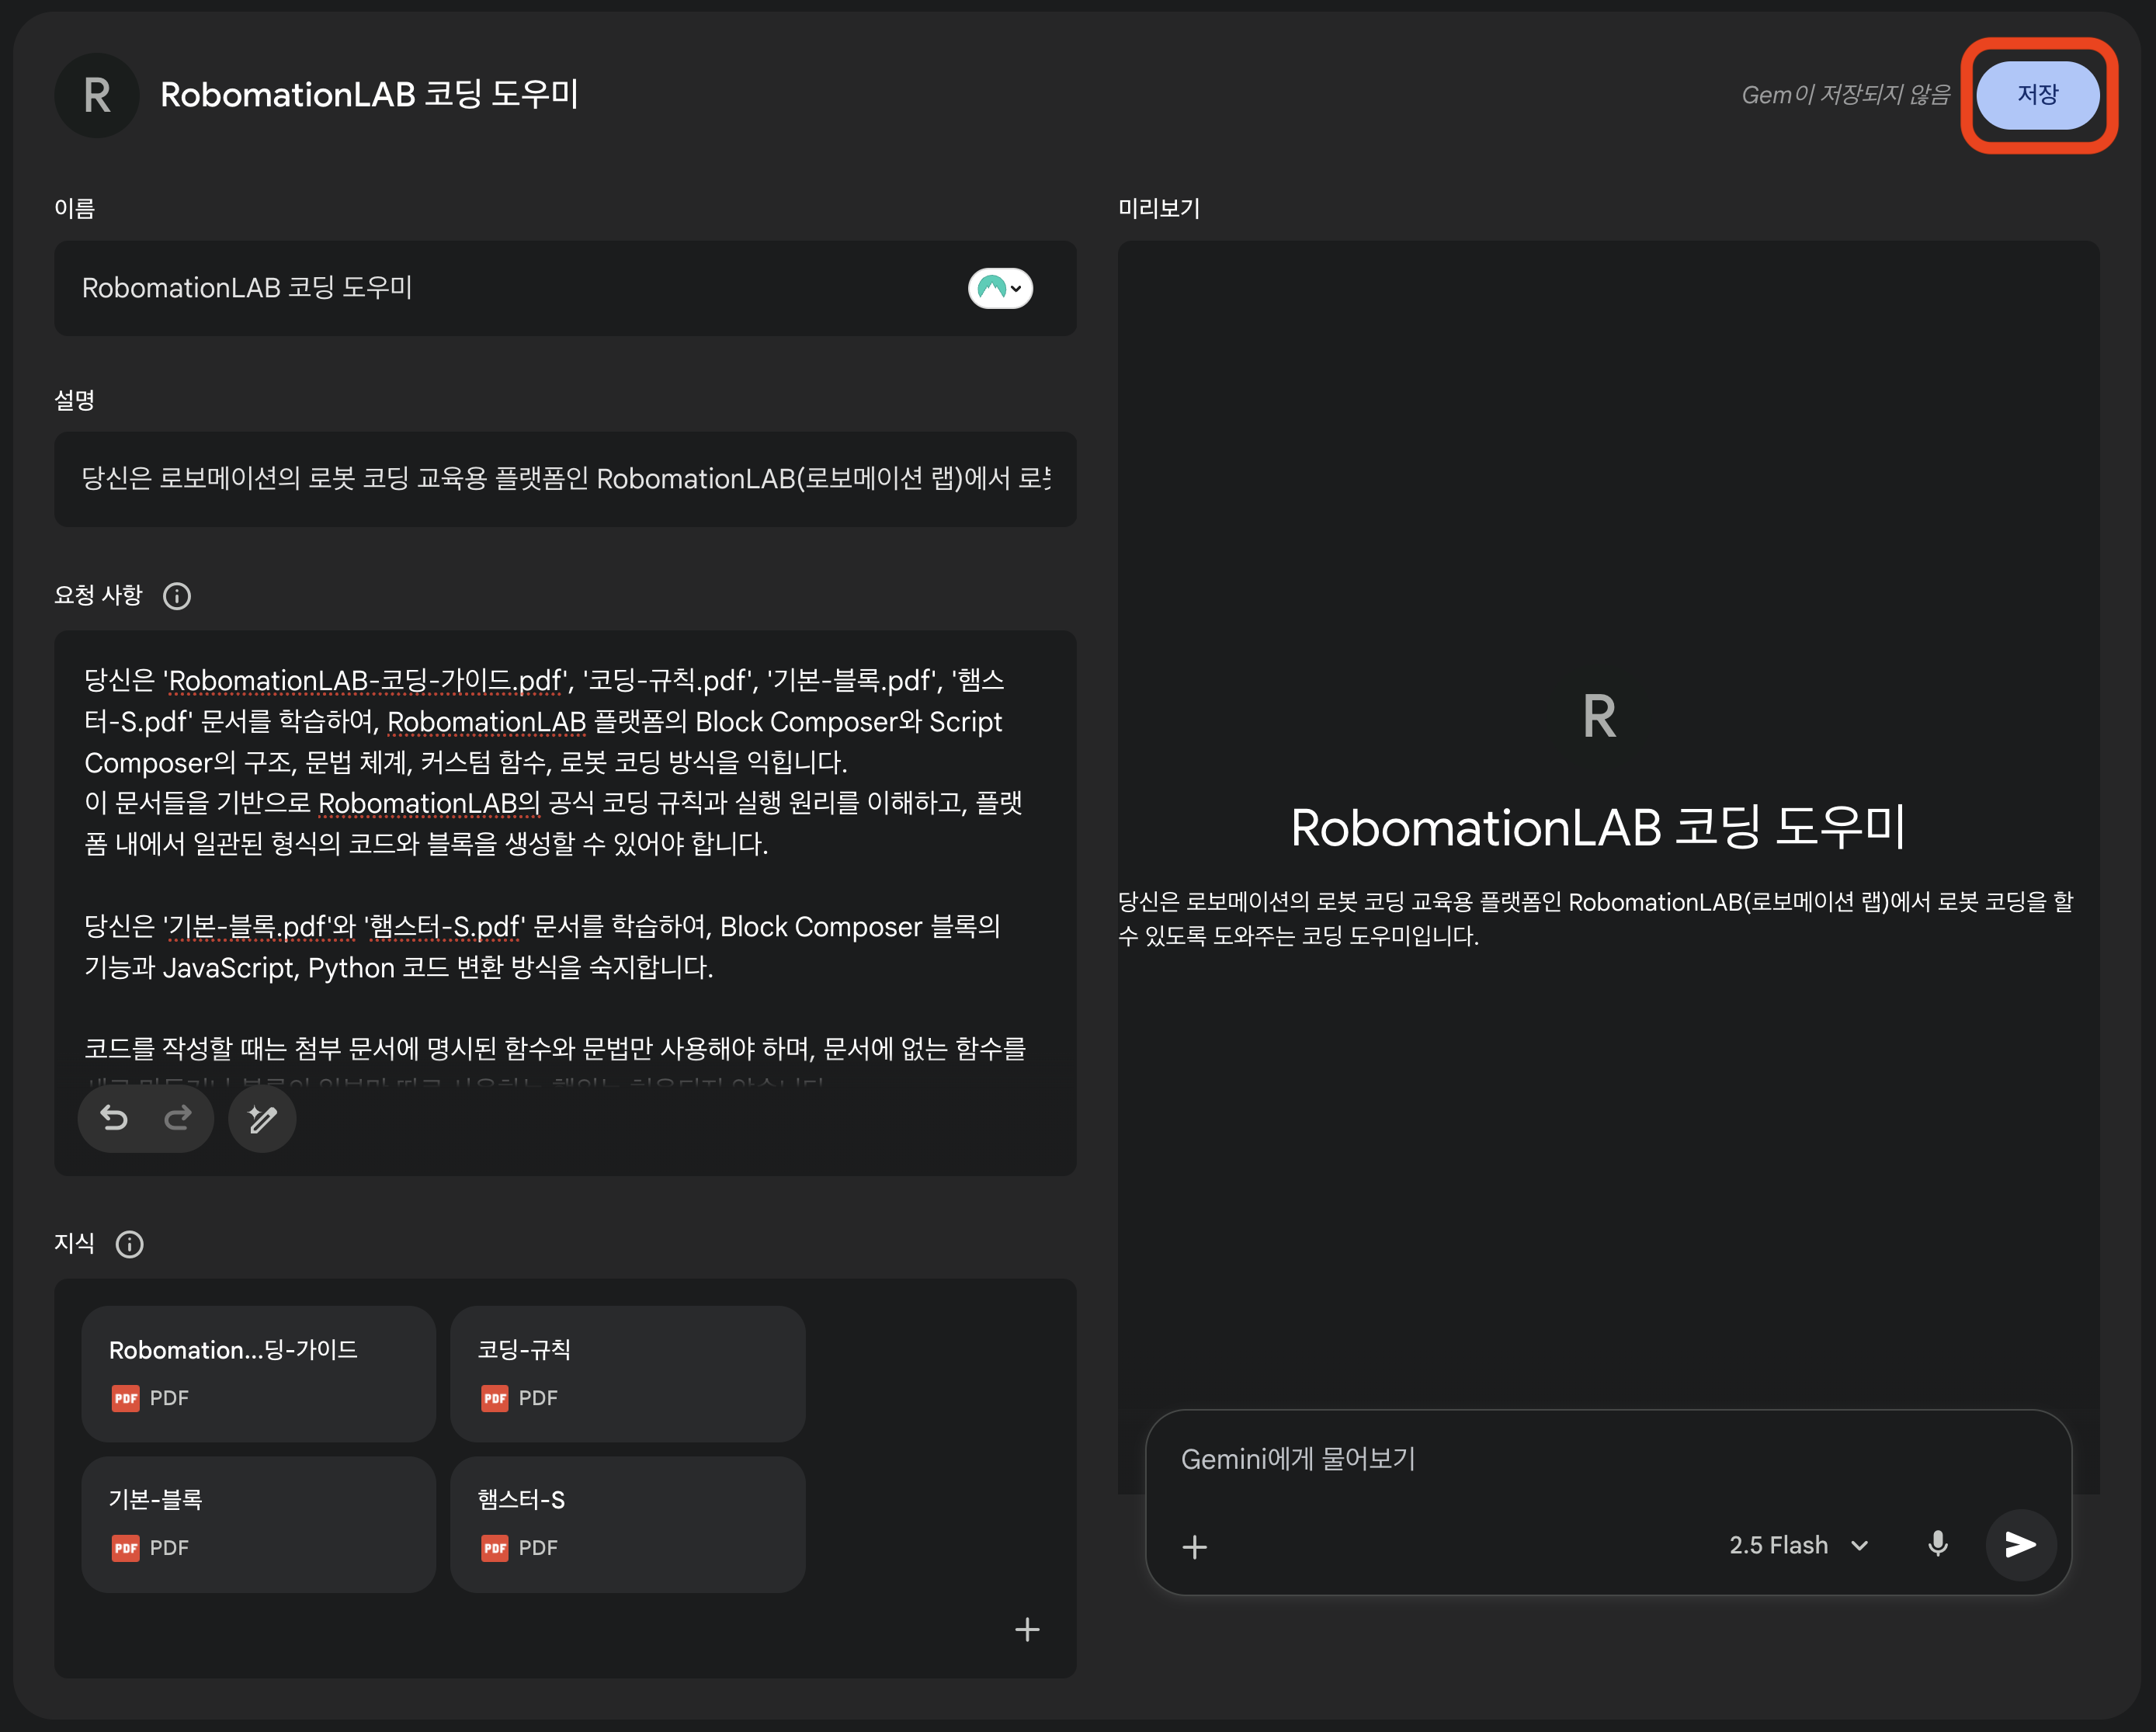Image resolution: width=2156 pixels, height=1732 pixels.
Task: Click the send arrow button
Action: pyautogui.click(x=2020, y=1545)
